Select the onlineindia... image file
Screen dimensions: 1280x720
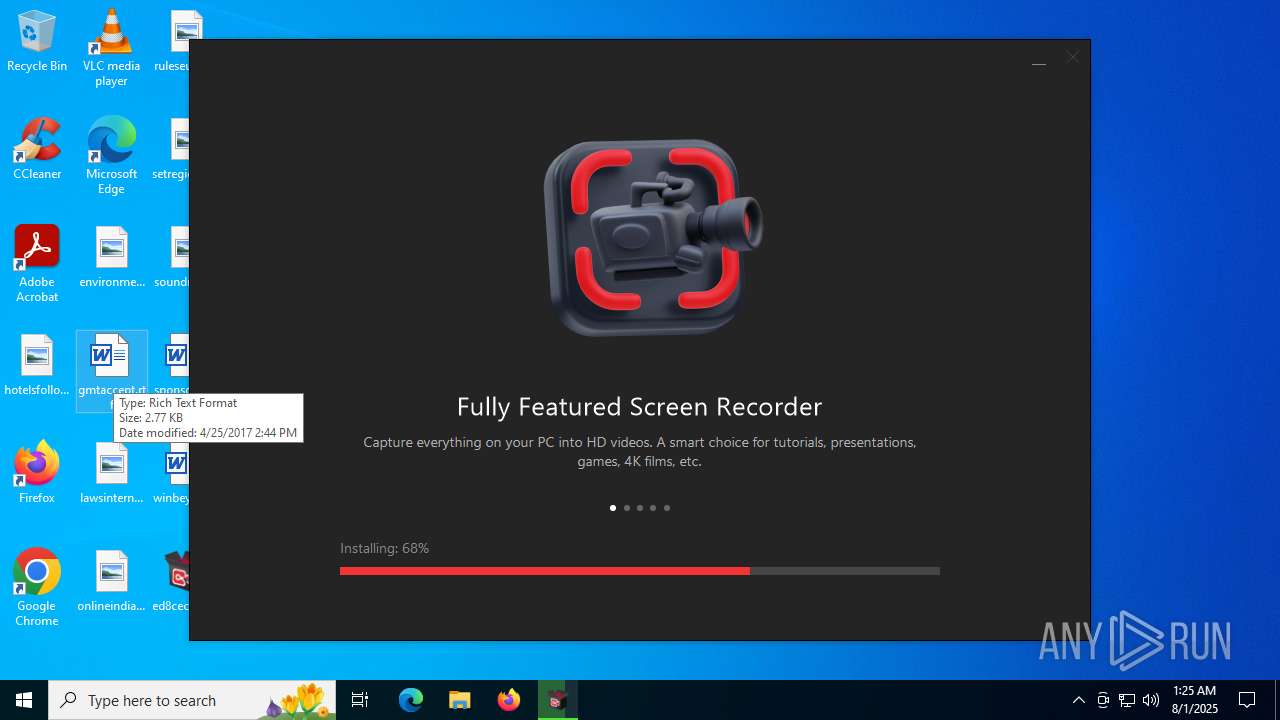click(112, 581)
